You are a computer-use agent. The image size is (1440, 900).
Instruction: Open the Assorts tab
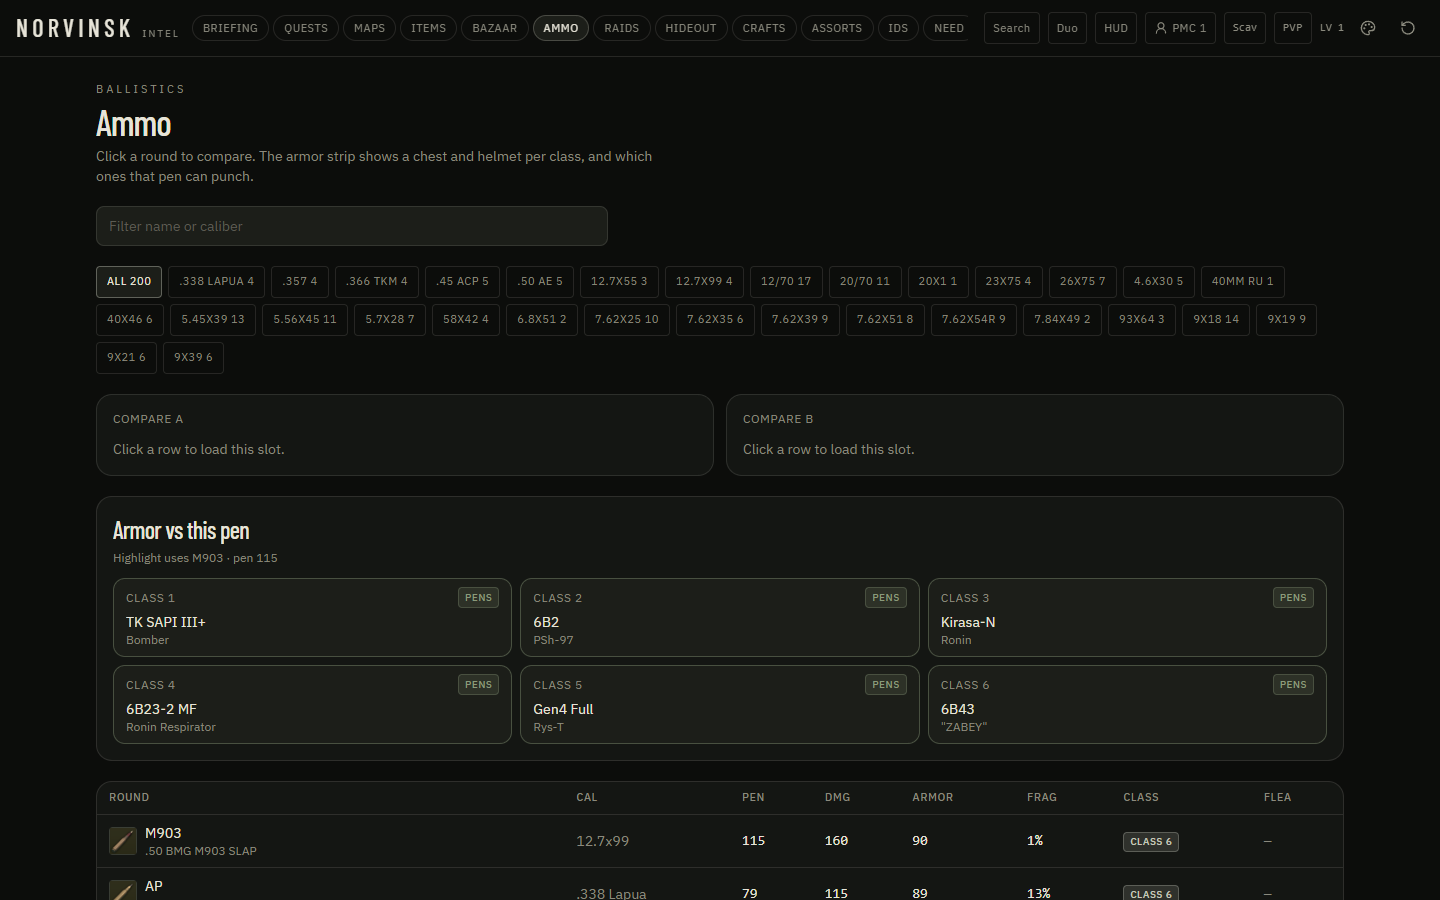point(837,28)
